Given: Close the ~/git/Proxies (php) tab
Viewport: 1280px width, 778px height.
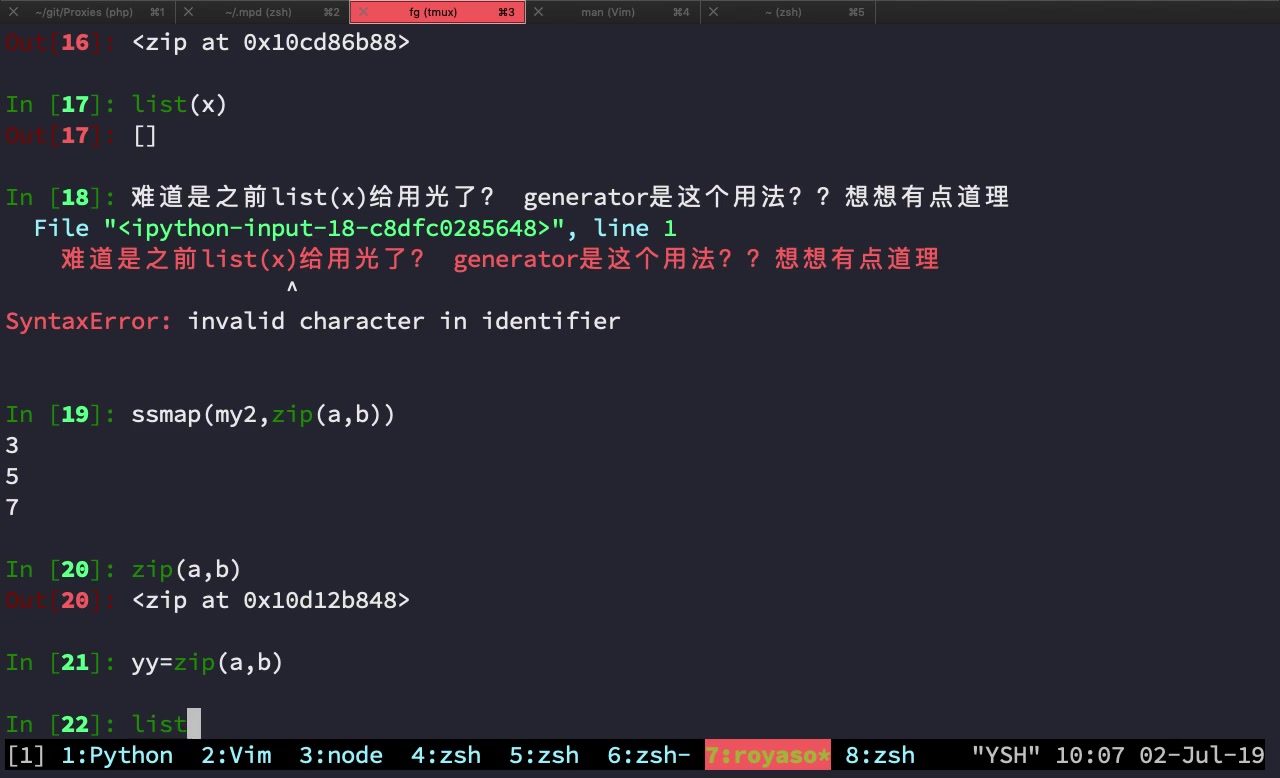Looking at the screenshot, I should pos(13,12).
